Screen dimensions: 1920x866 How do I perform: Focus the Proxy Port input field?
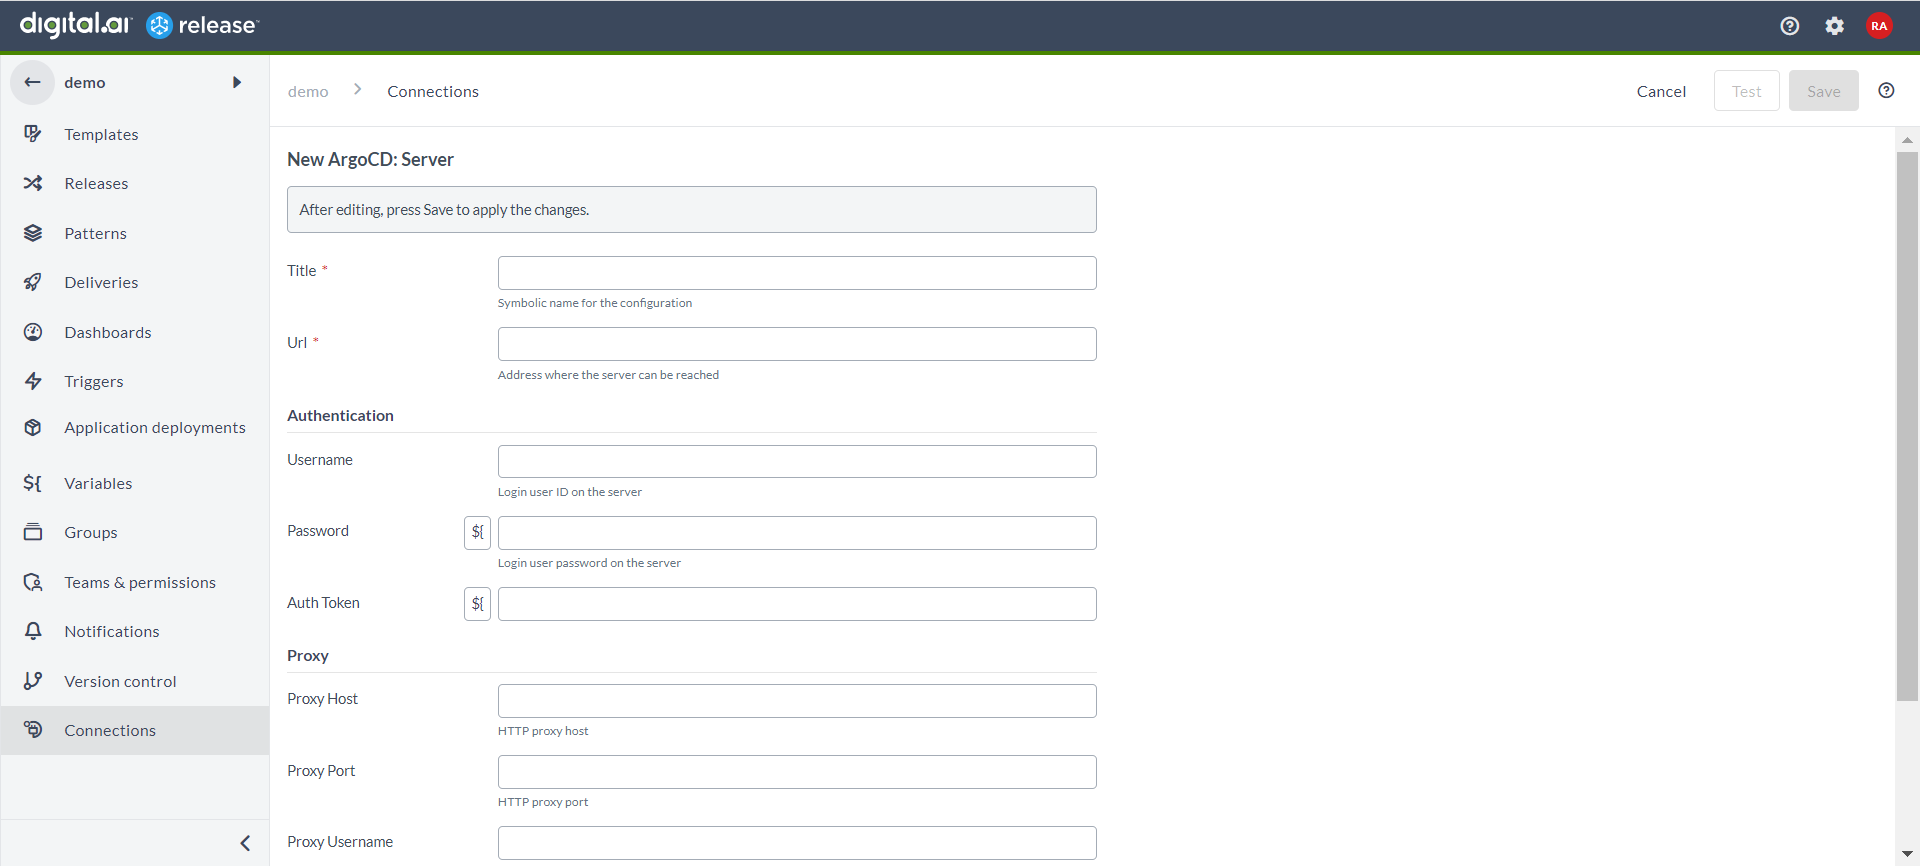tap(797, 772)
